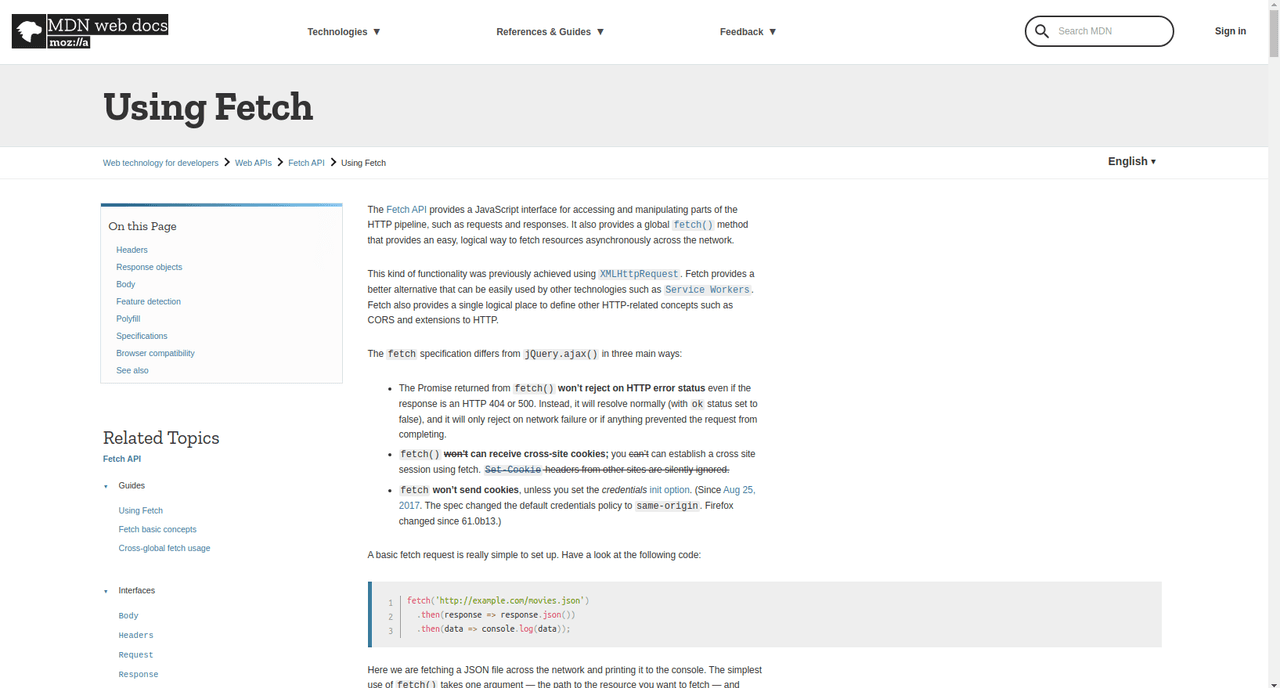This screenshot has height=688, width=1280.
Task: Collapse the Guides section triangle
Action: click(x=106, y=486)
